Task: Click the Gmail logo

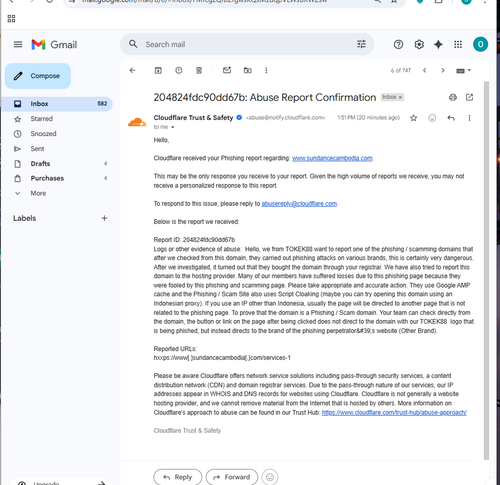Action: point(54,44)
